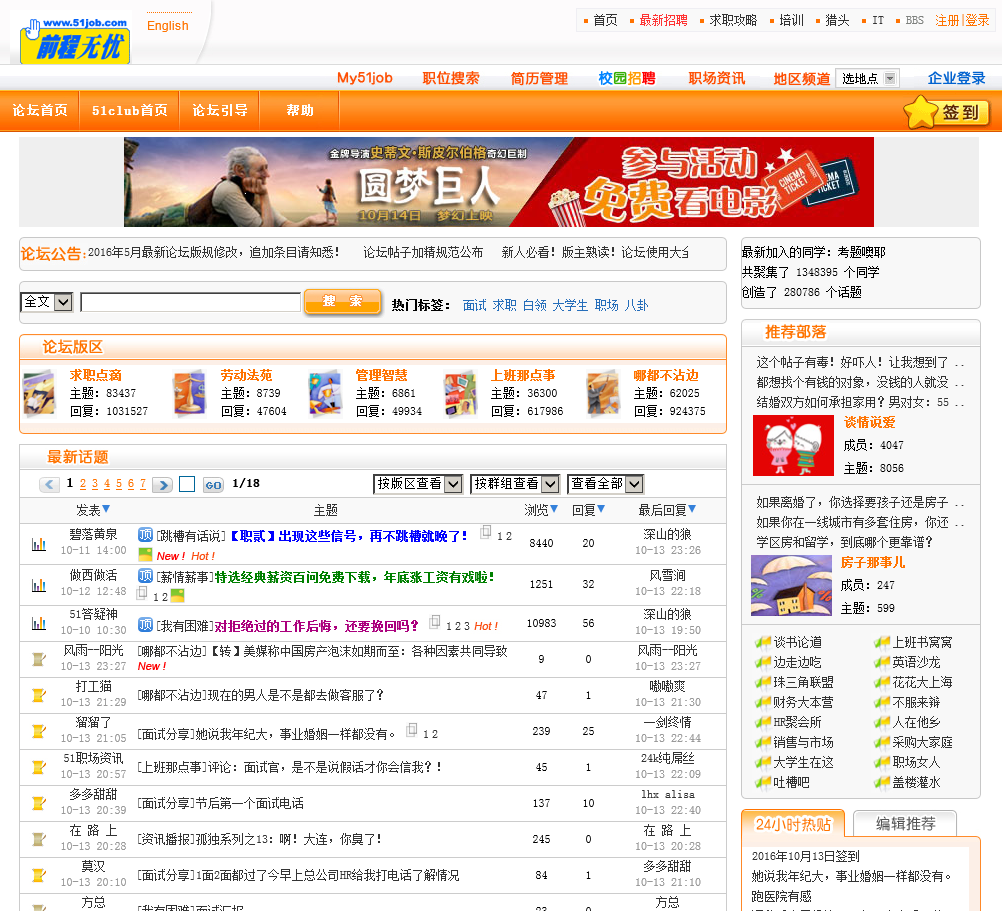
Task: Open 2016年10月13日签到 hot post
Action: pyautogui.click(x=806, y=856)
